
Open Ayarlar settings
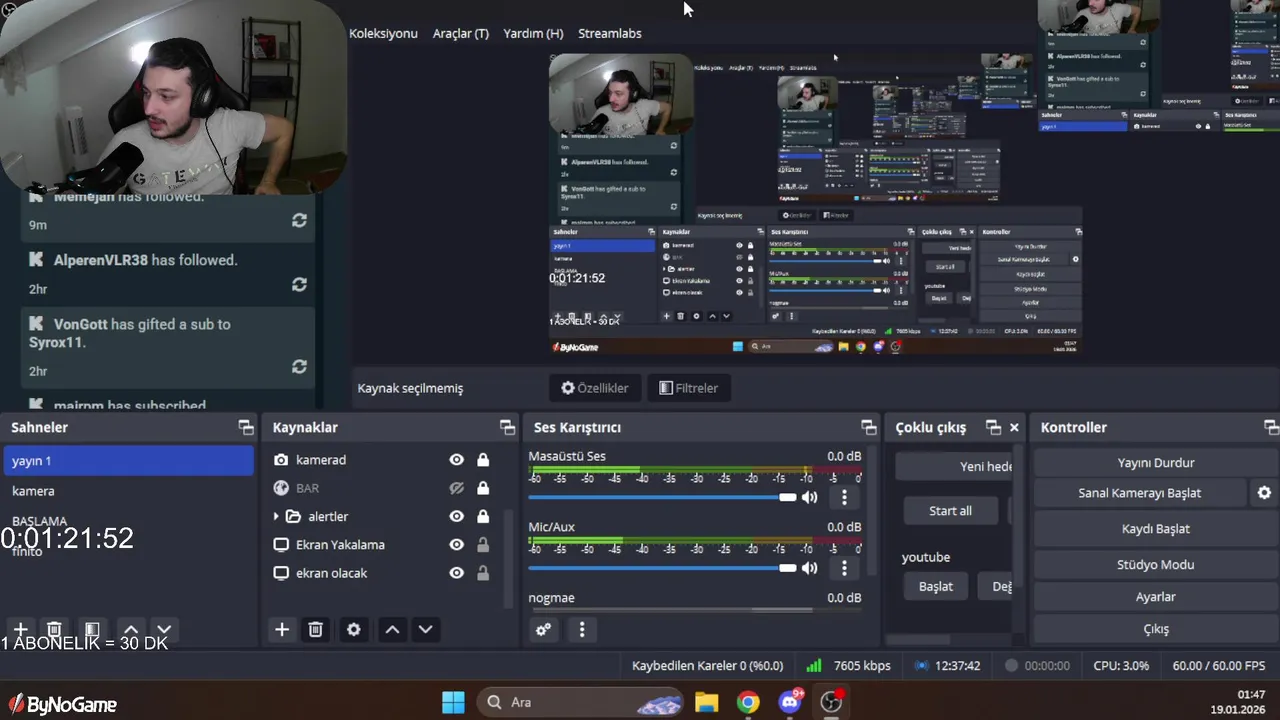tap(1156, 597)
